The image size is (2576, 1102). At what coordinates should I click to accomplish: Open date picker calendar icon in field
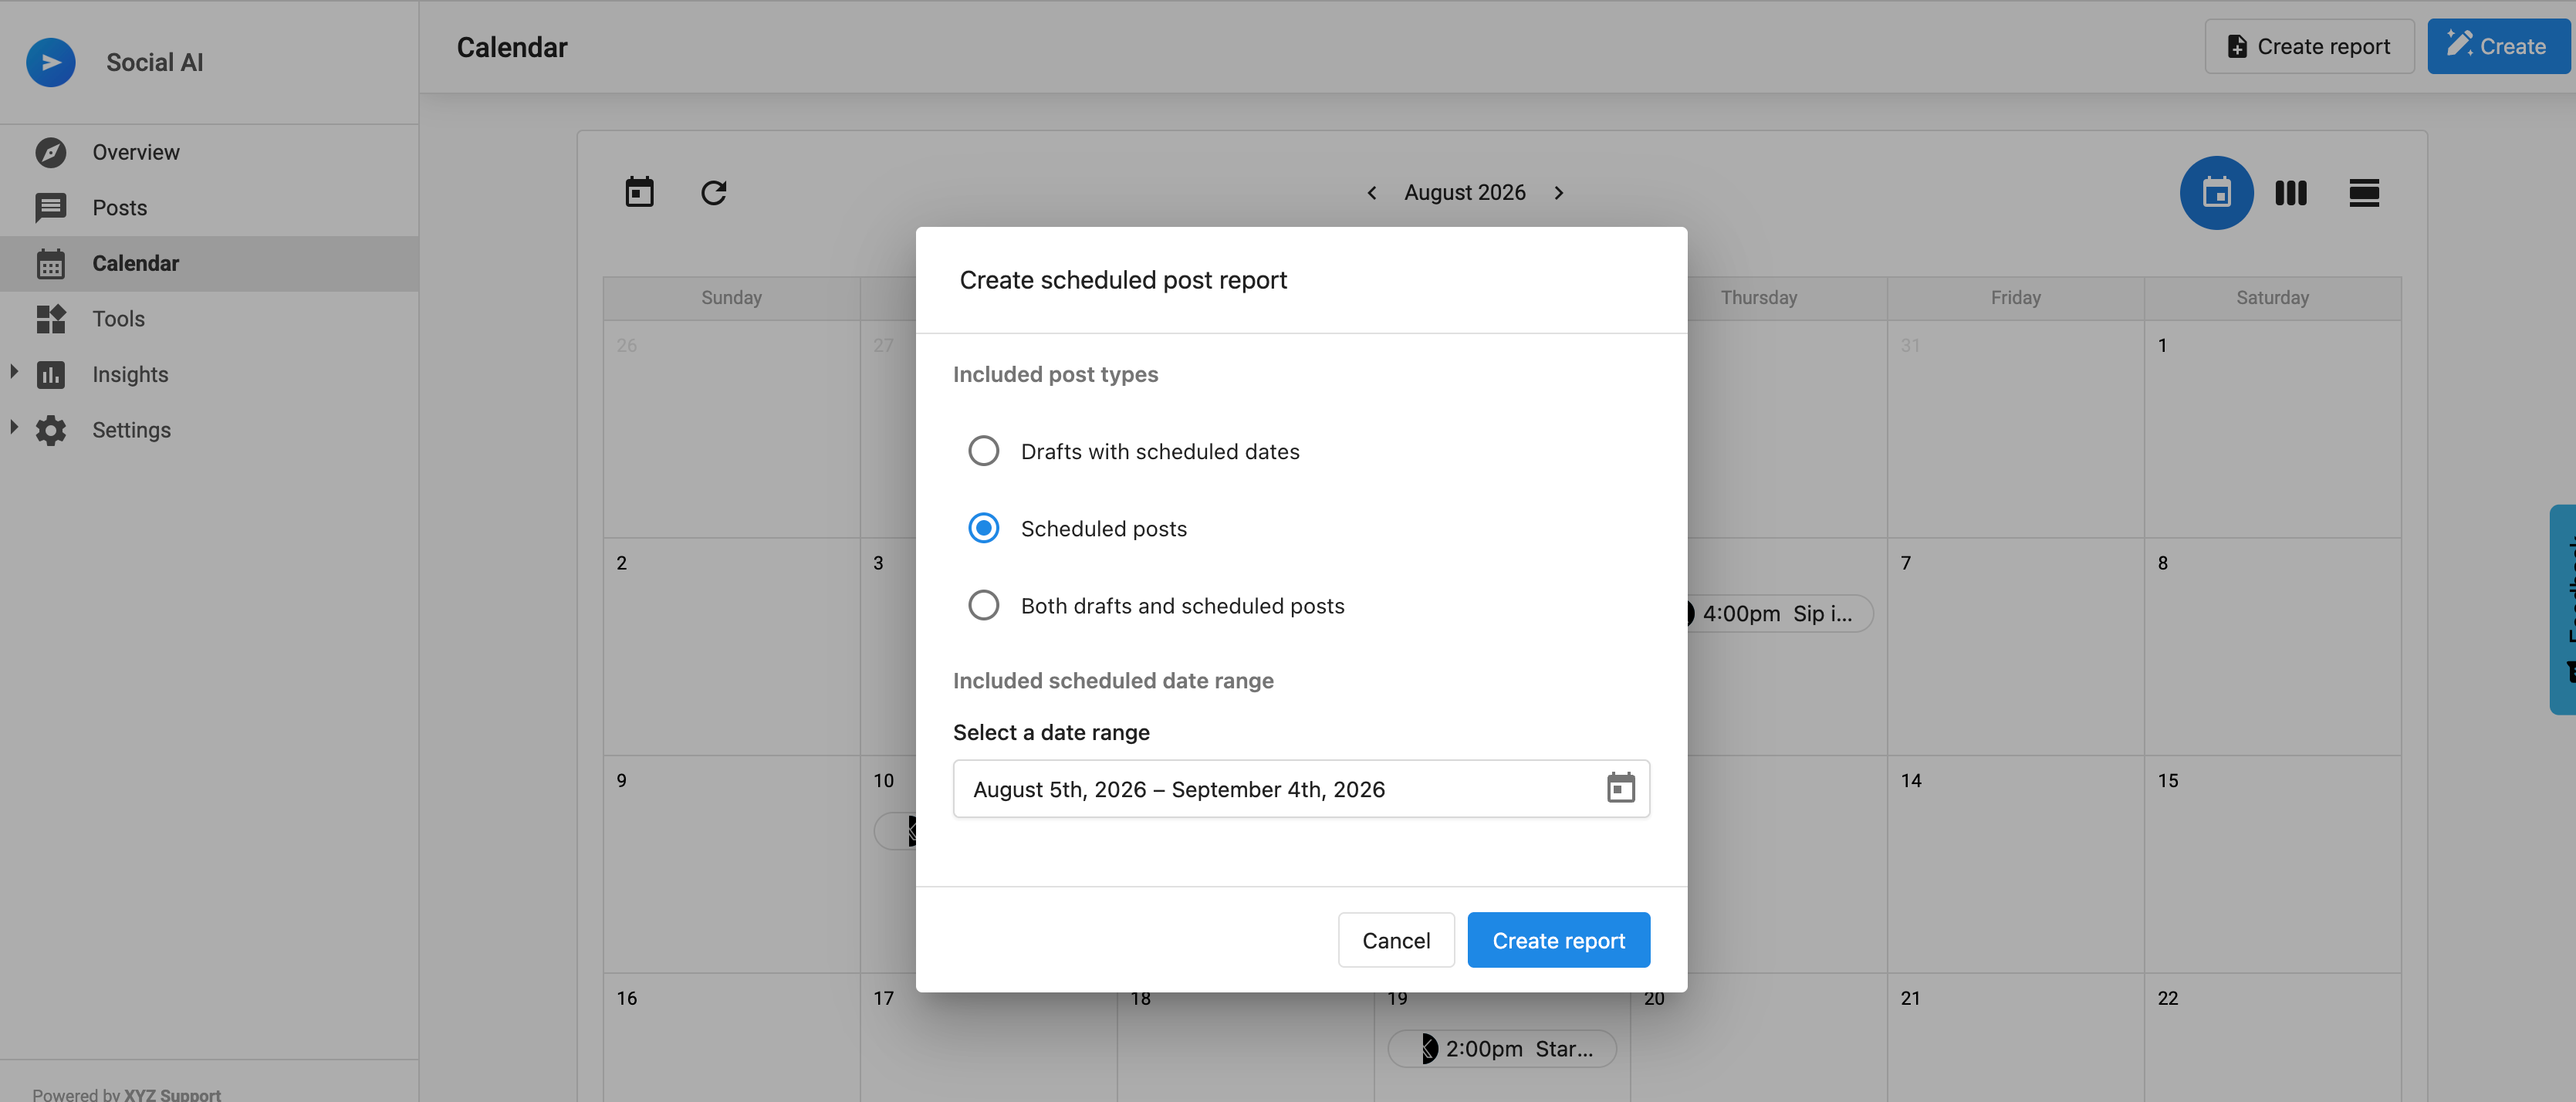[x=1620, y=788]
